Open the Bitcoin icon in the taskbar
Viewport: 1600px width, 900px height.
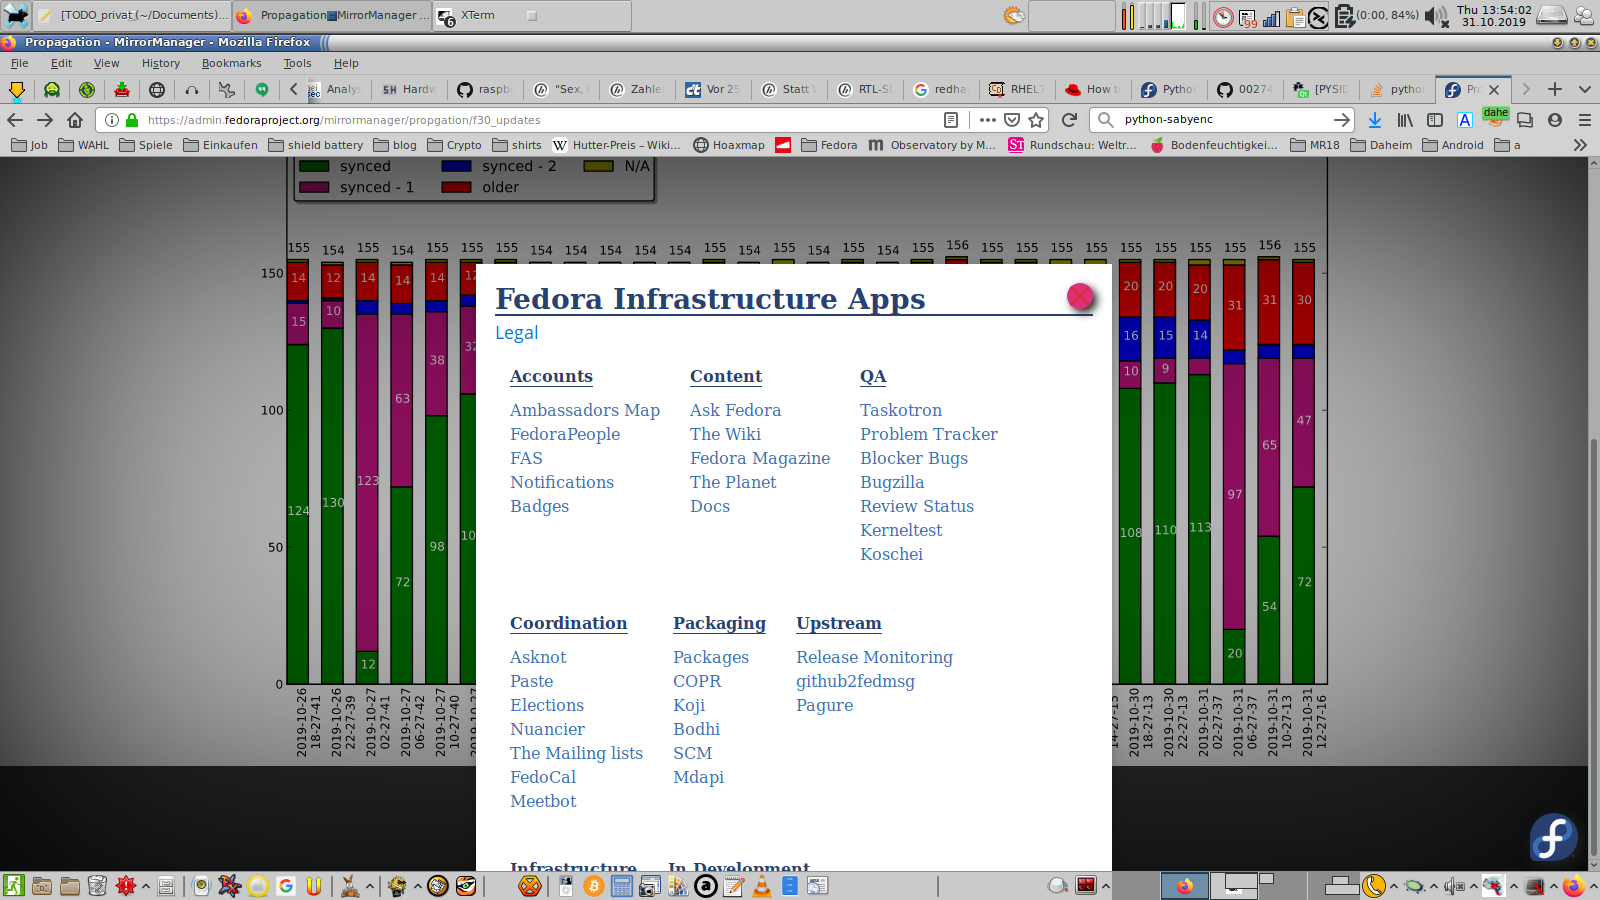click(594, 886)
